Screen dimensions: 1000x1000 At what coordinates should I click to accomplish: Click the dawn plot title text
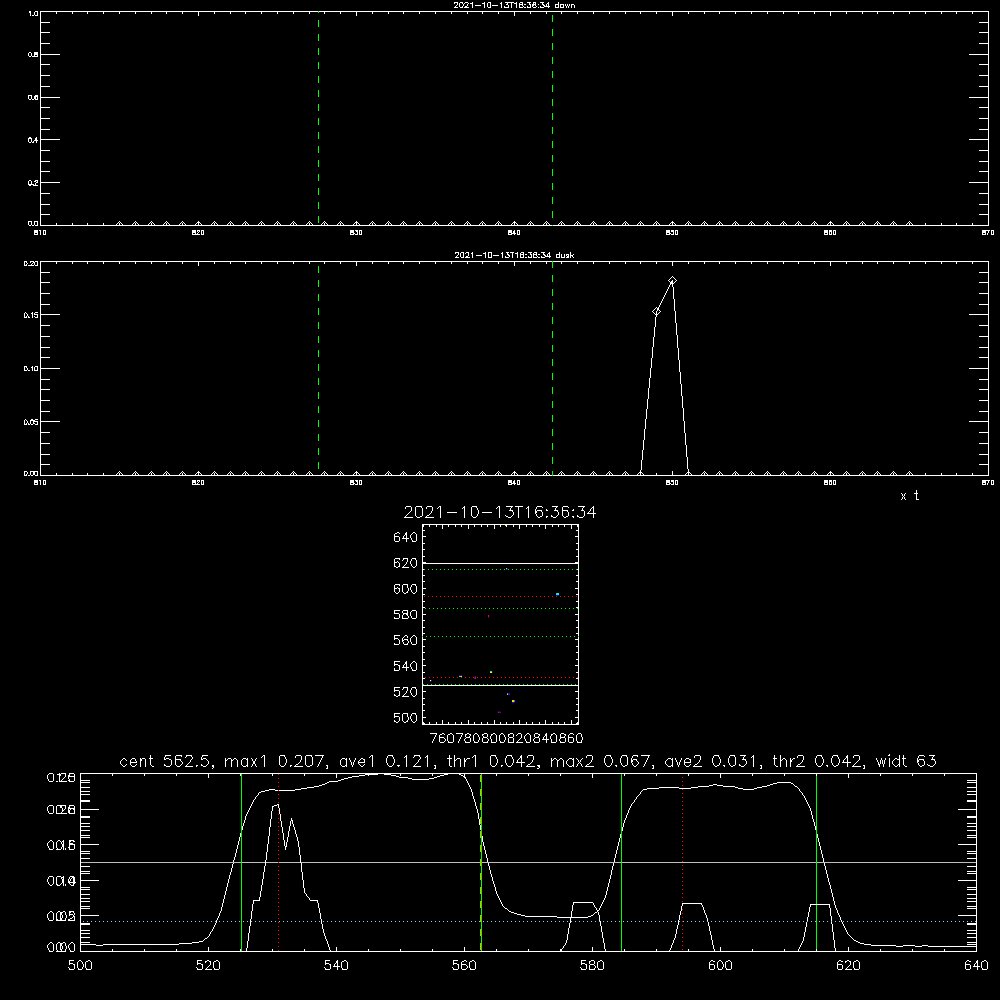click(x=514, y=5)
